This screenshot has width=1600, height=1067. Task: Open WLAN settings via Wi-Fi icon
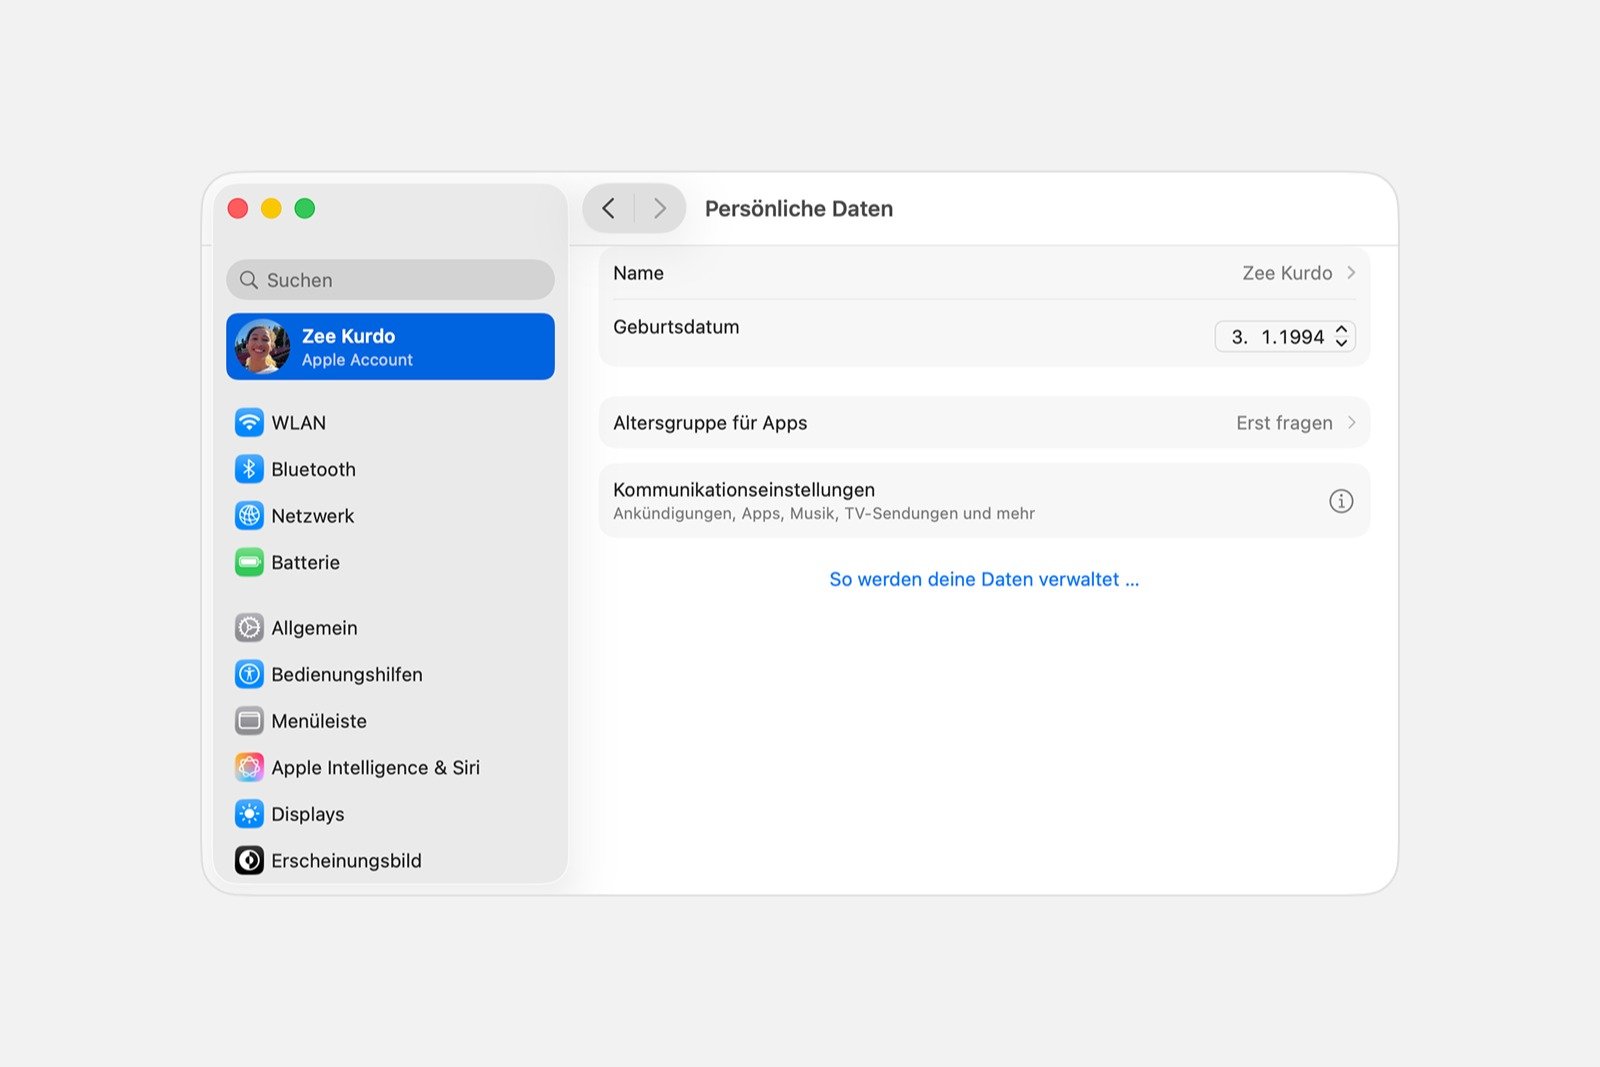[249, 422]
